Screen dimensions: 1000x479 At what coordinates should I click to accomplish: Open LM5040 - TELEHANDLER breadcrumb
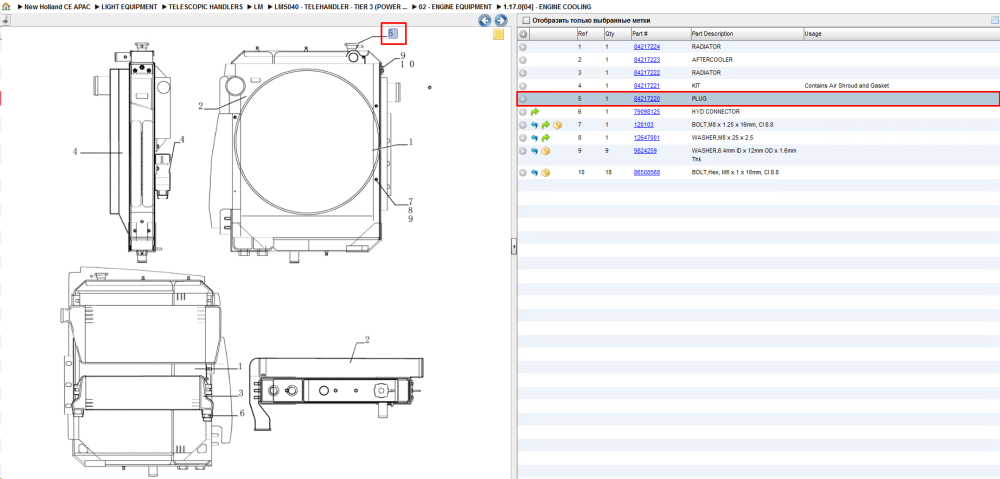[341, 6]
